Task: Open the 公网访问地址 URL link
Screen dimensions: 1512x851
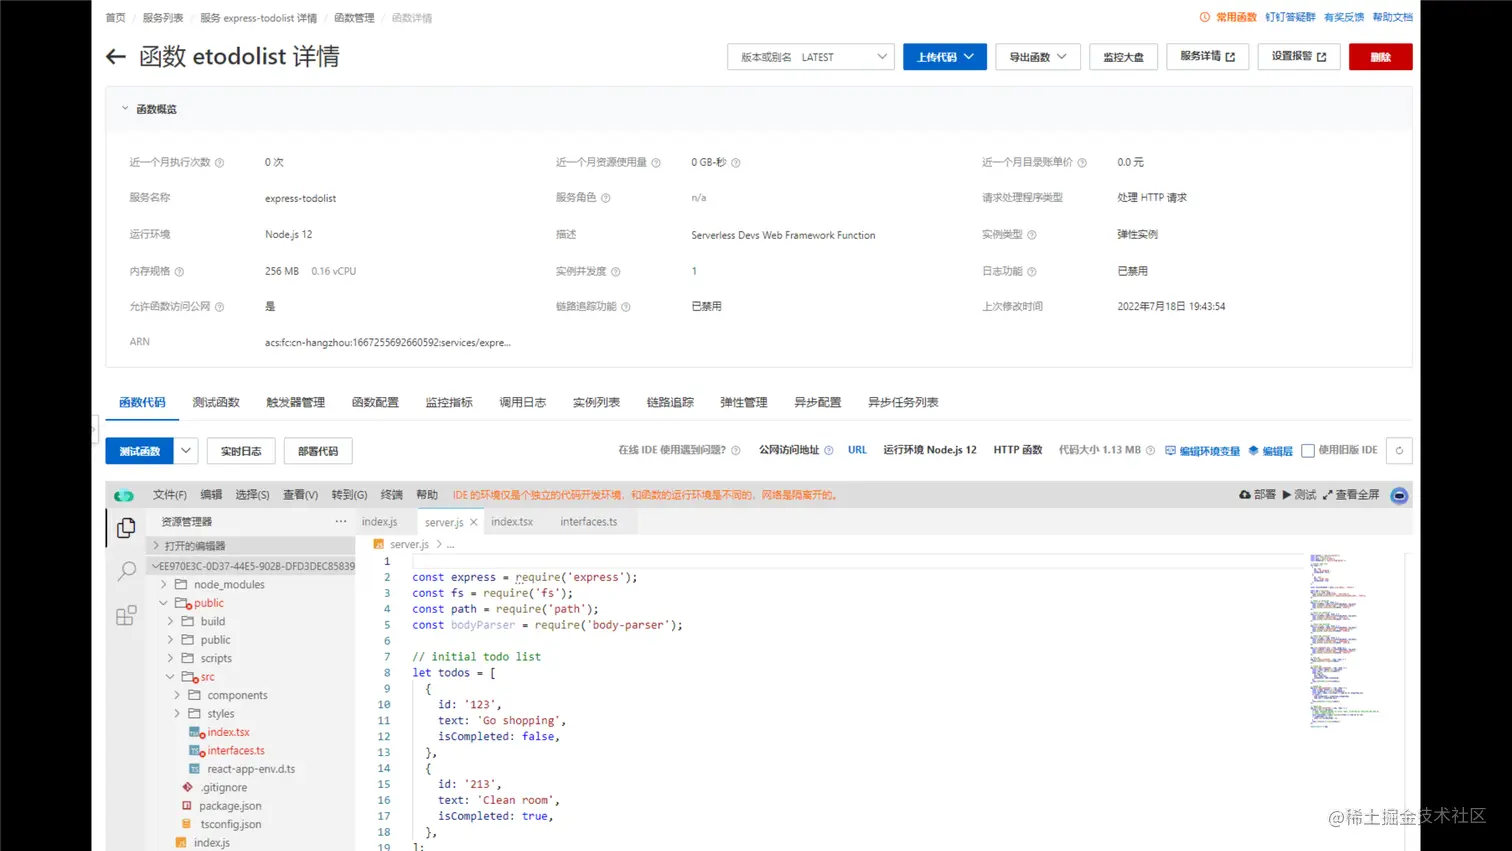Action: pyautogui.click(x=856, y=450)
